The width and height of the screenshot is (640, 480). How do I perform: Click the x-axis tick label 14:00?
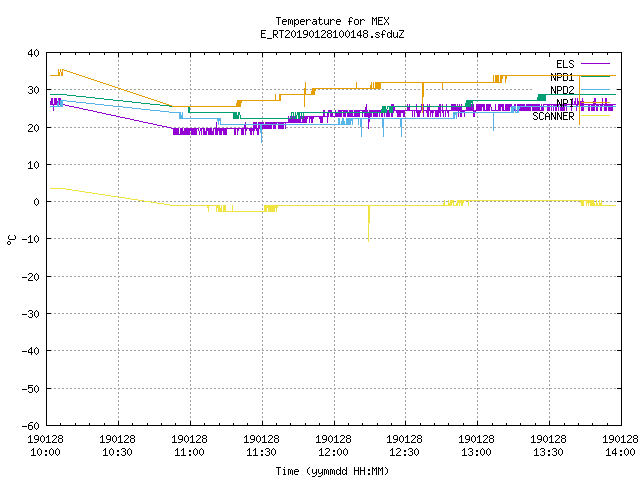(620, 452)
